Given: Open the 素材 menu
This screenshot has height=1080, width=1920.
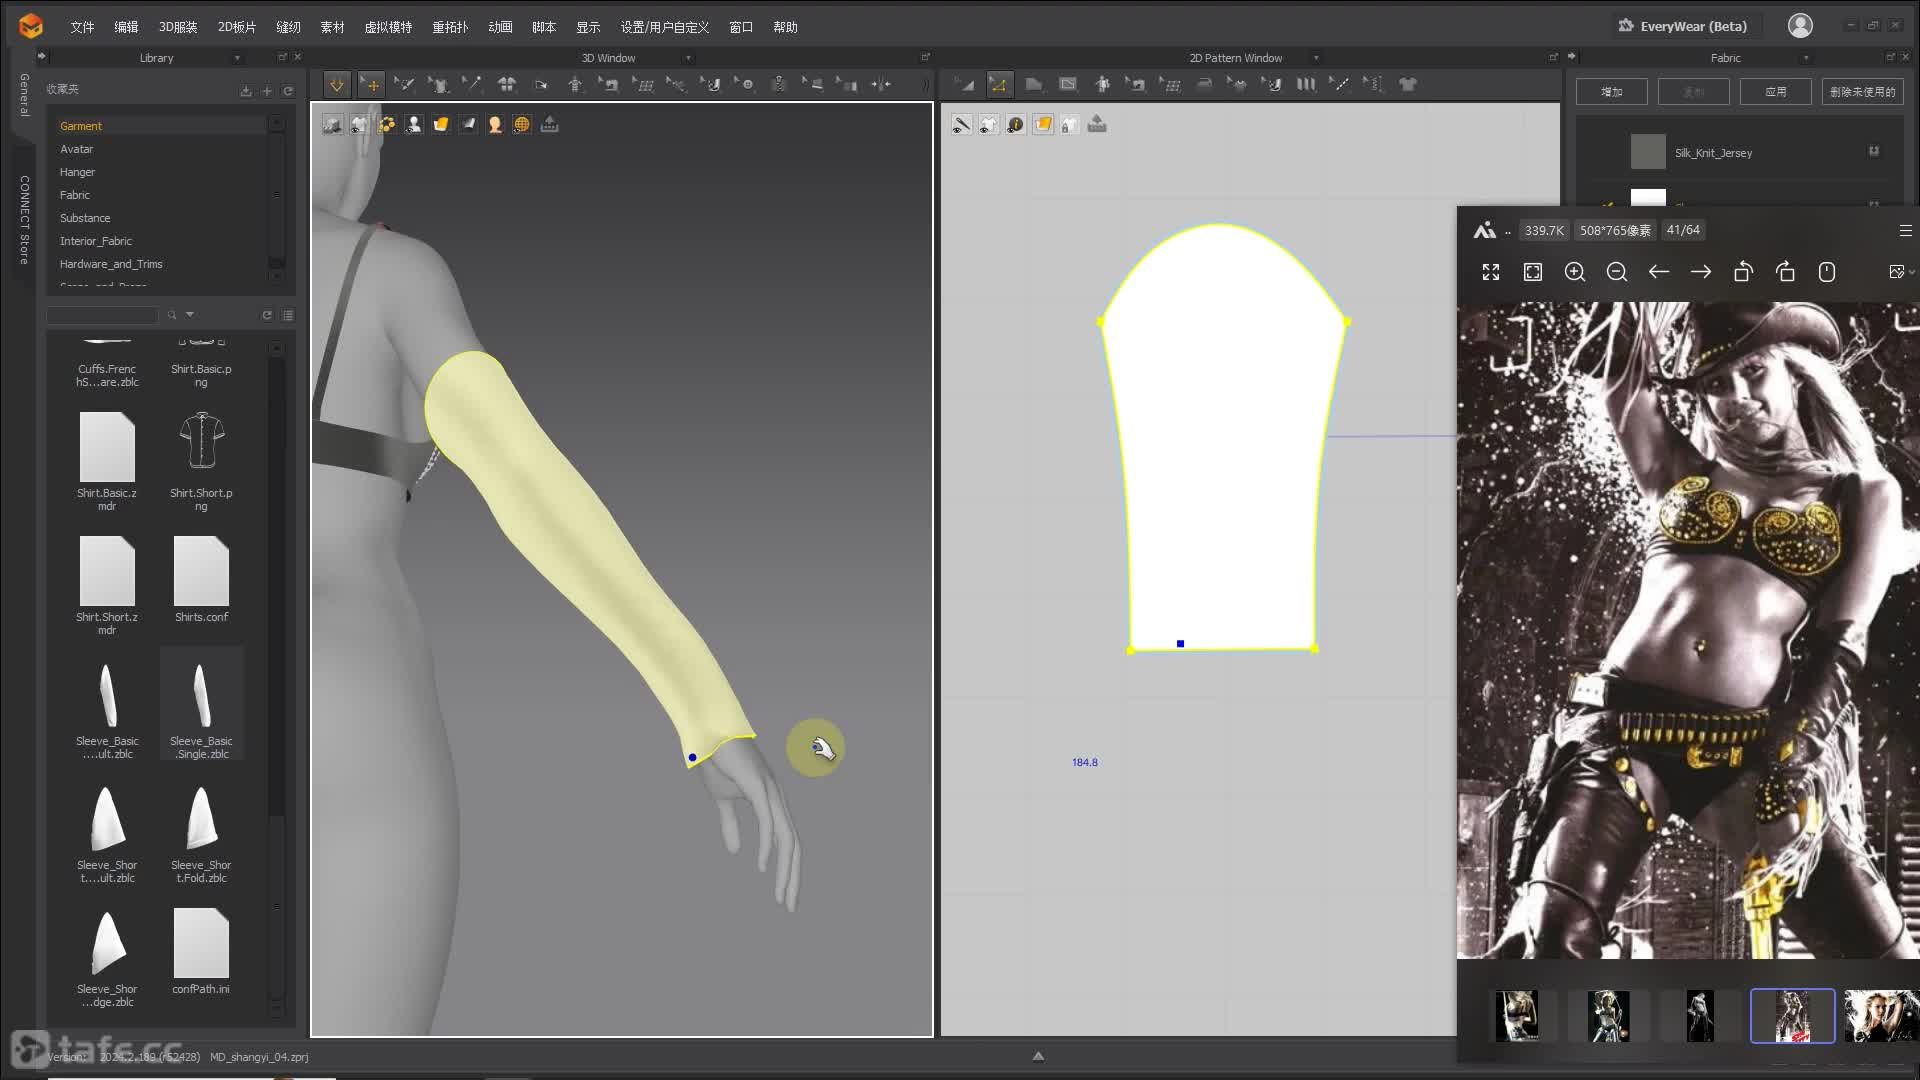Looking at the screenshot, I should 332,27.
